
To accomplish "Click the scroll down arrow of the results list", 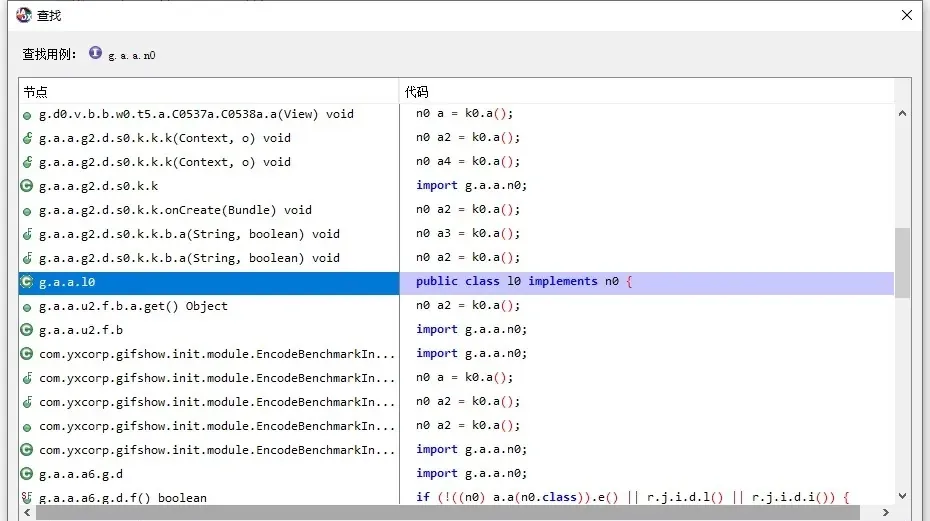I will point(902,496).
